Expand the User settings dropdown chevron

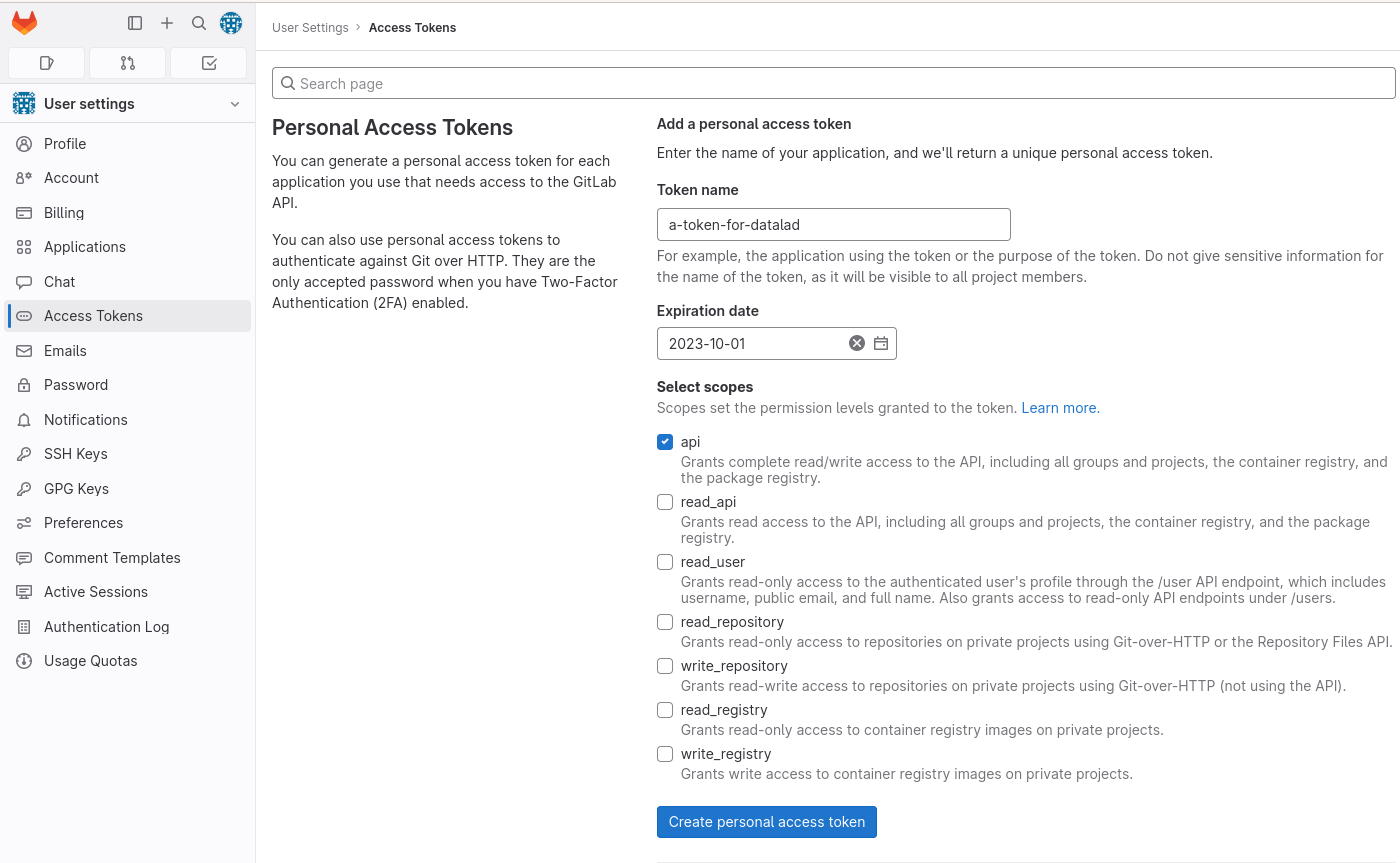point(235,104)
